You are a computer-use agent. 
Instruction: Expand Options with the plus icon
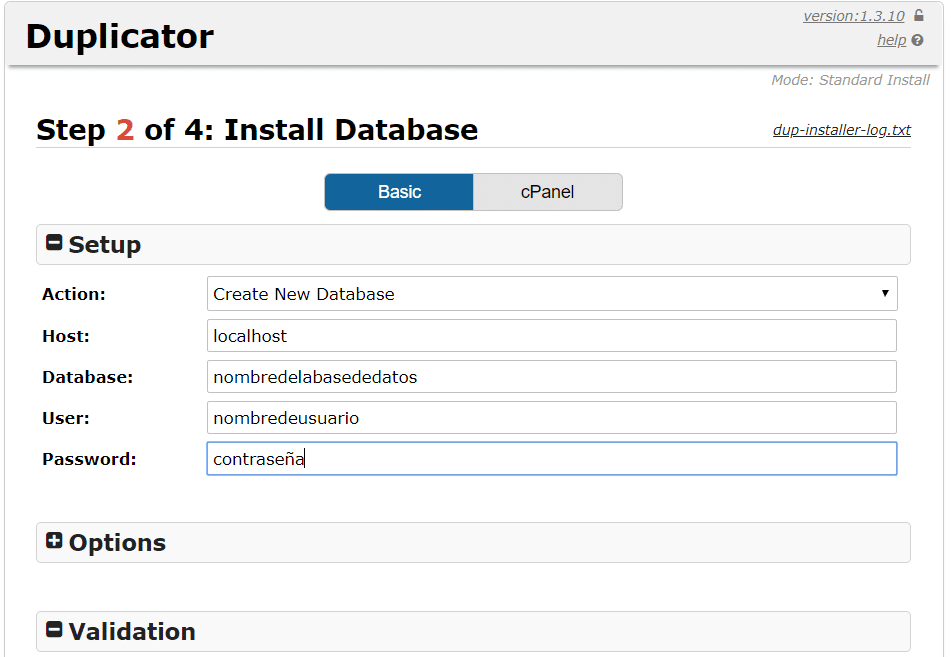(54, 541)
